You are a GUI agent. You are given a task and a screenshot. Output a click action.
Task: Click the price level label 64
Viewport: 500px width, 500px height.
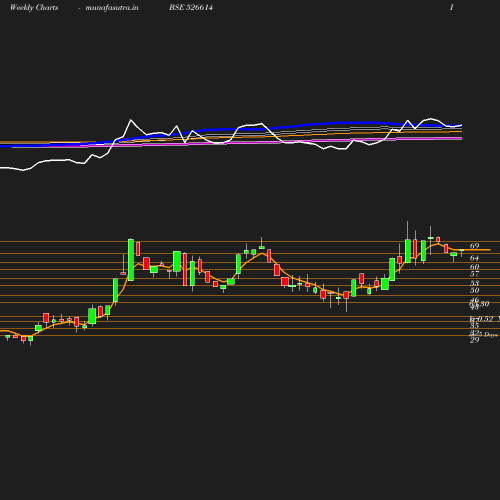pos(474,258)
